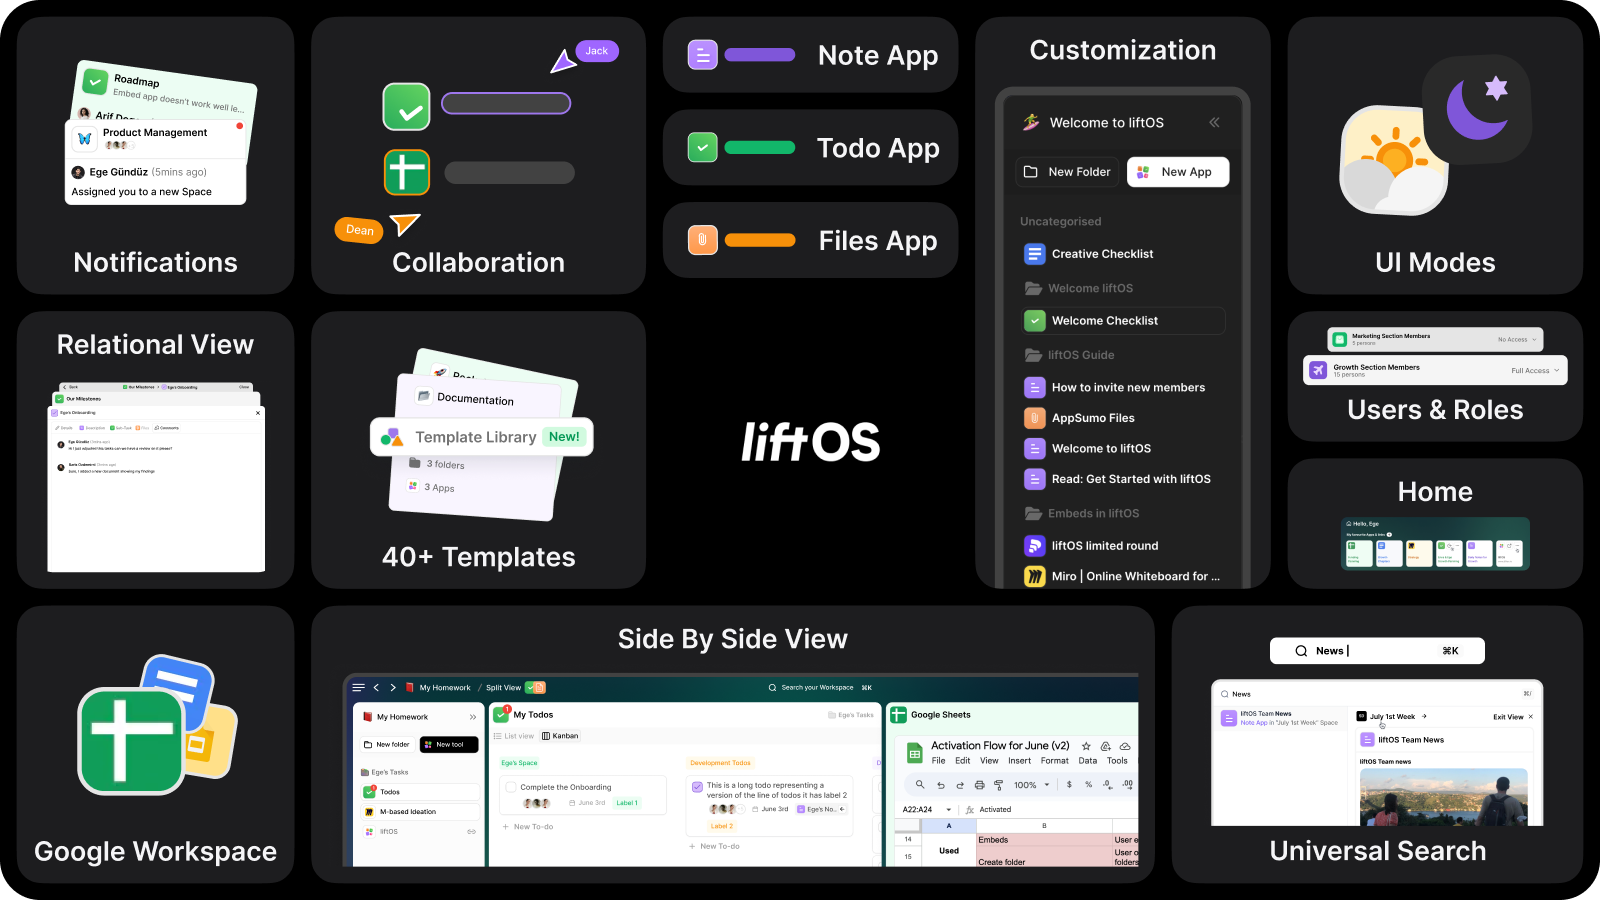Open the No Access dropdown for Marketing Section Members
The image size is (1600, 900).
coord(1519,340)
